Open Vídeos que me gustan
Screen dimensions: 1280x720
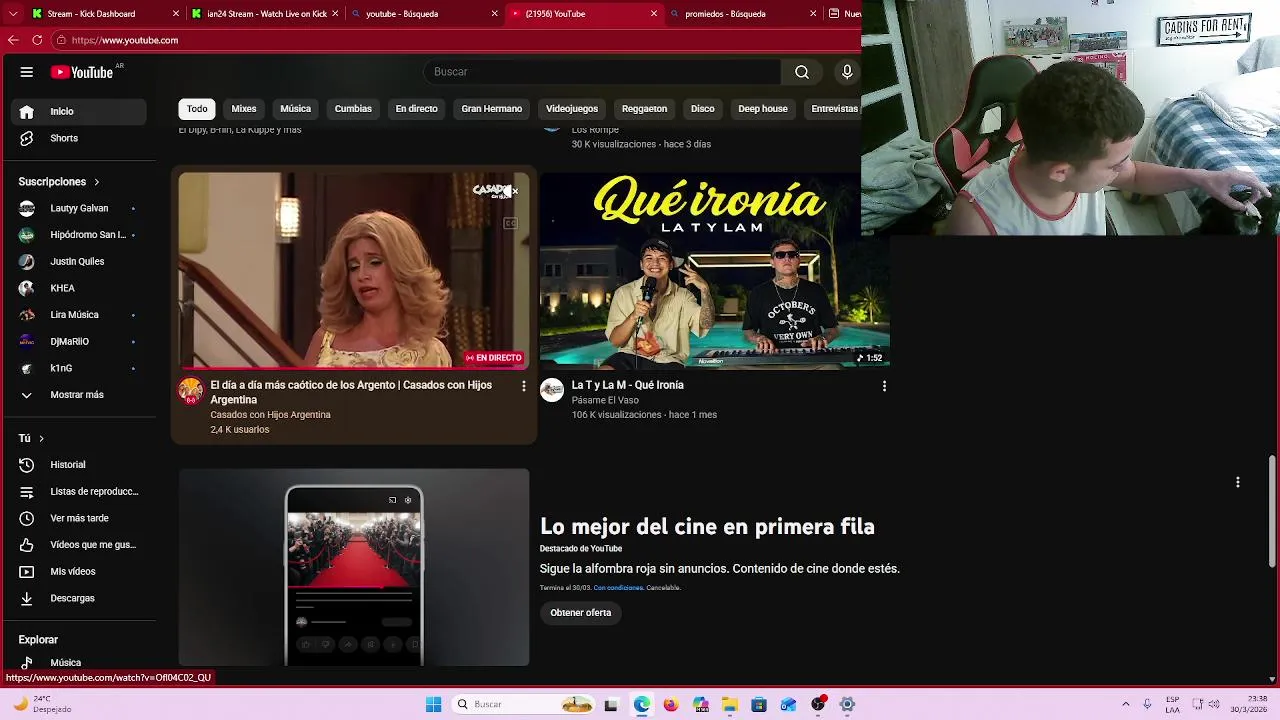point(79,545)
